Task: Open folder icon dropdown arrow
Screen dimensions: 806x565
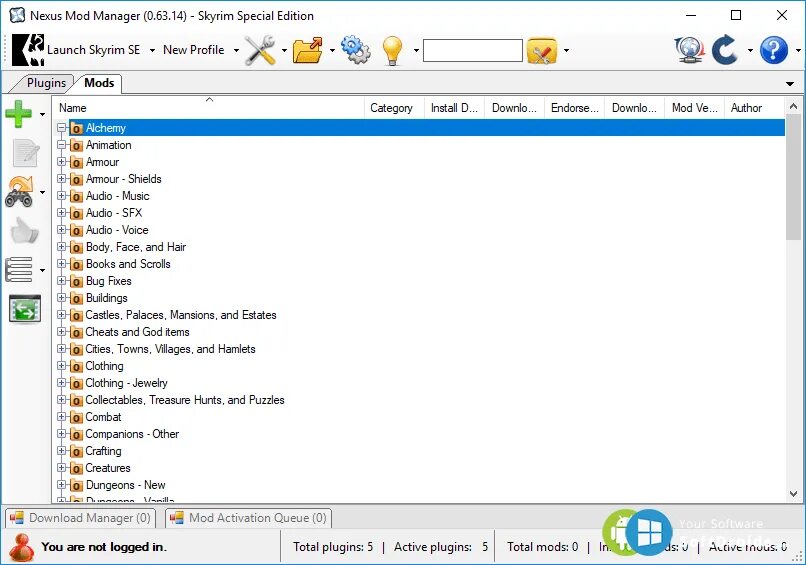Action: pos(332,50)
